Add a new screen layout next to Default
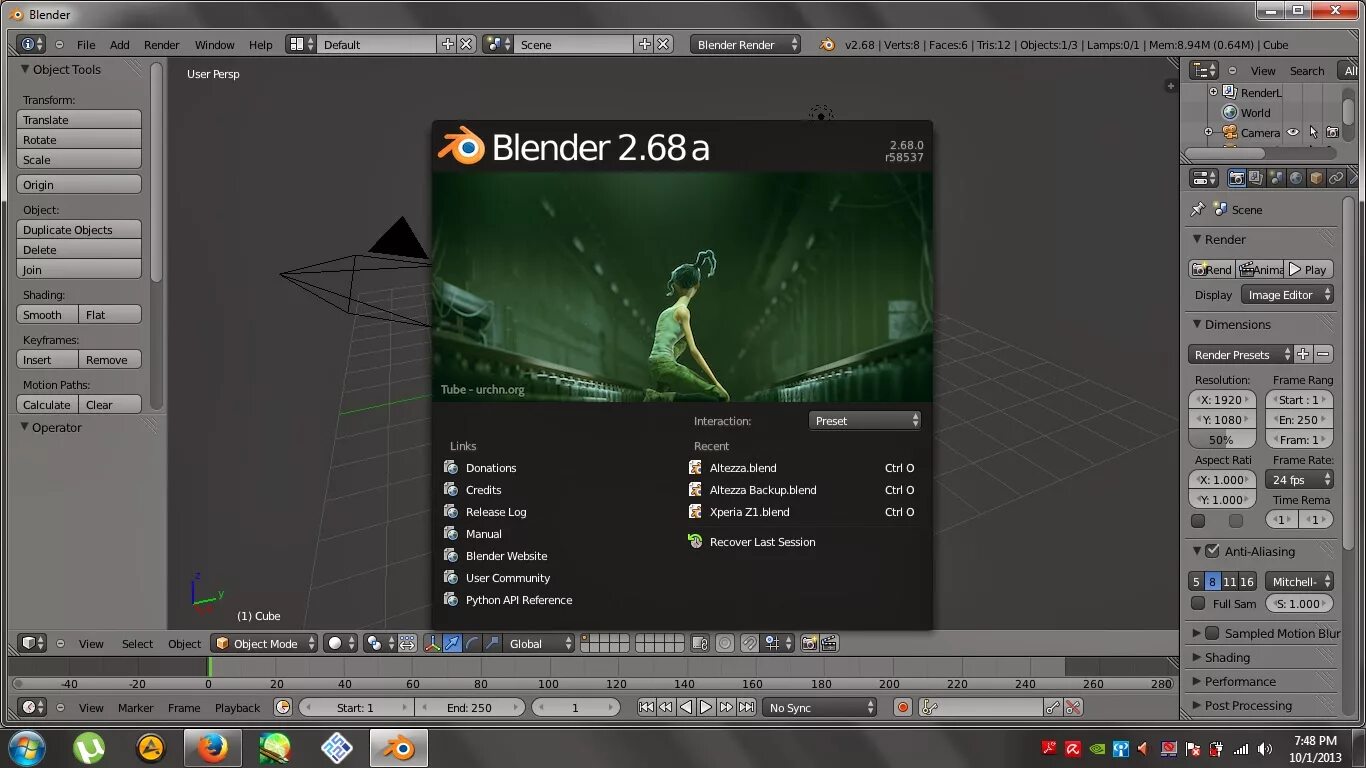 [447, 44]
